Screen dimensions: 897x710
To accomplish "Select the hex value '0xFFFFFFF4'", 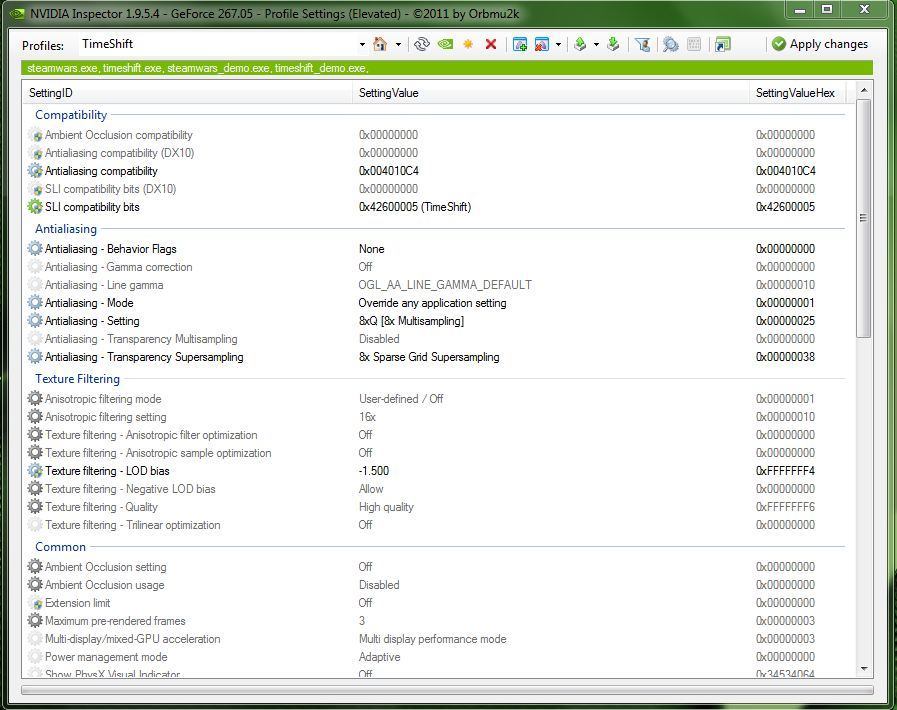I will point(785,470).
